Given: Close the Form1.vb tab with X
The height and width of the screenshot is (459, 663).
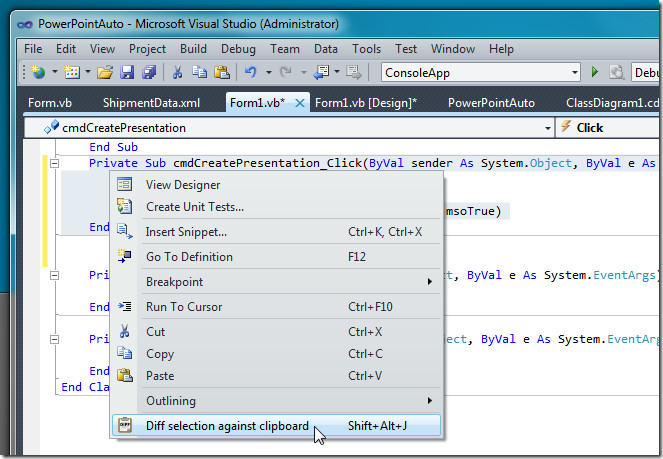Looking at the screenshot, I should 300,103.
